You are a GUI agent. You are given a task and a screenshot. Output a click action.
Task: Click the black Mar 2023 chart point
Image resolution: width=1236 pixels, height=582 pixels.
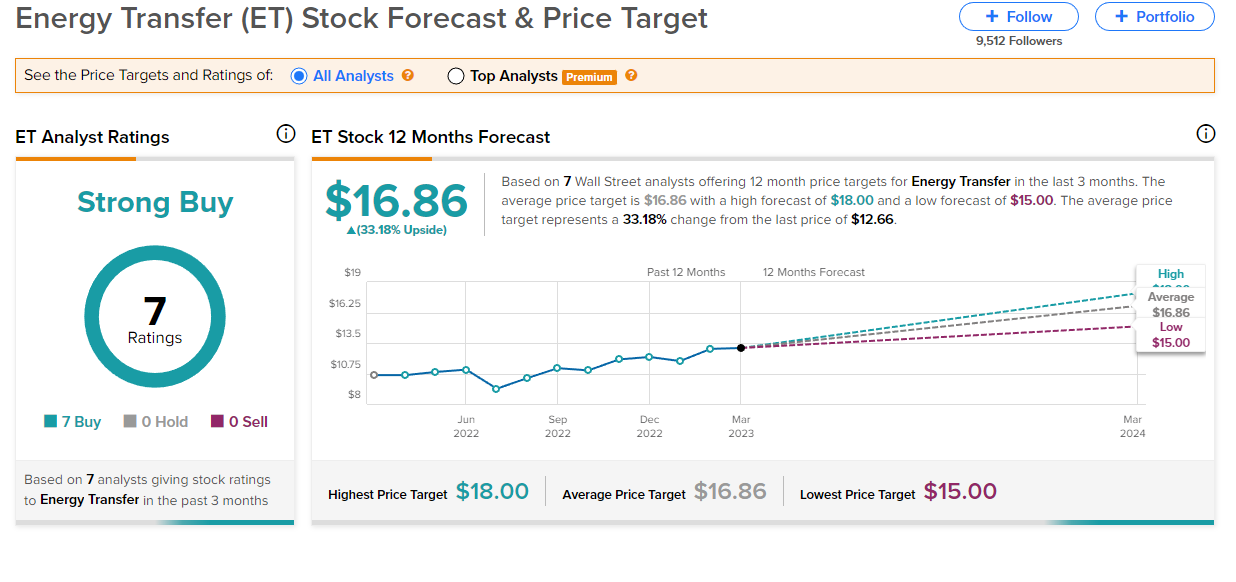point(741,348)
